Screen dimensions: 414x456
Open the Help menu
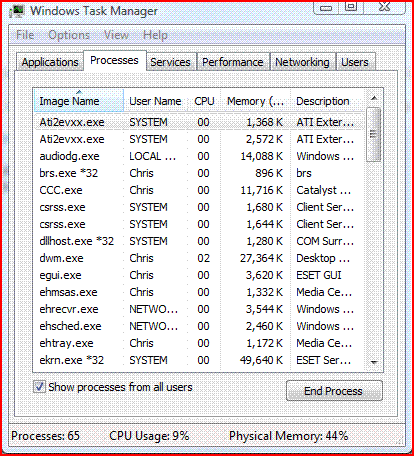click(155, 35)
